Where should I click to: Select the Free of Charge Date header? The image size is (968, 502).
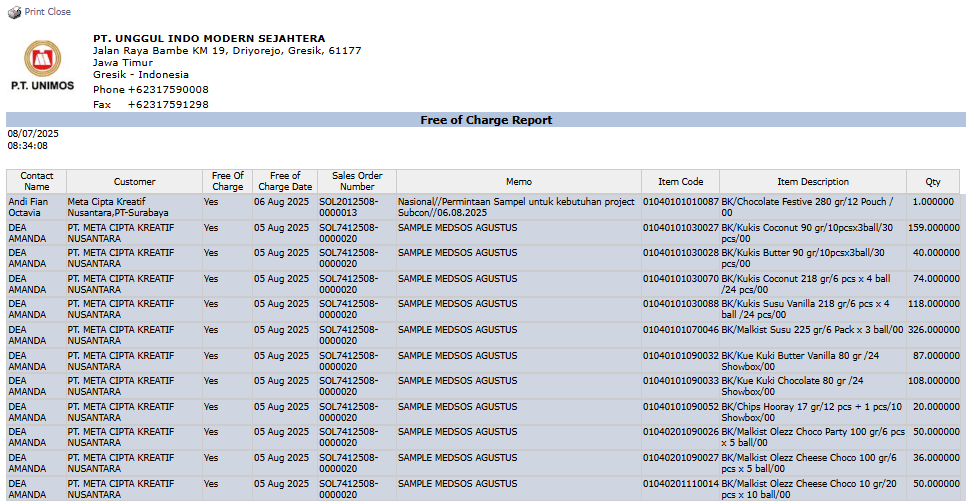(x=285, y=181)
